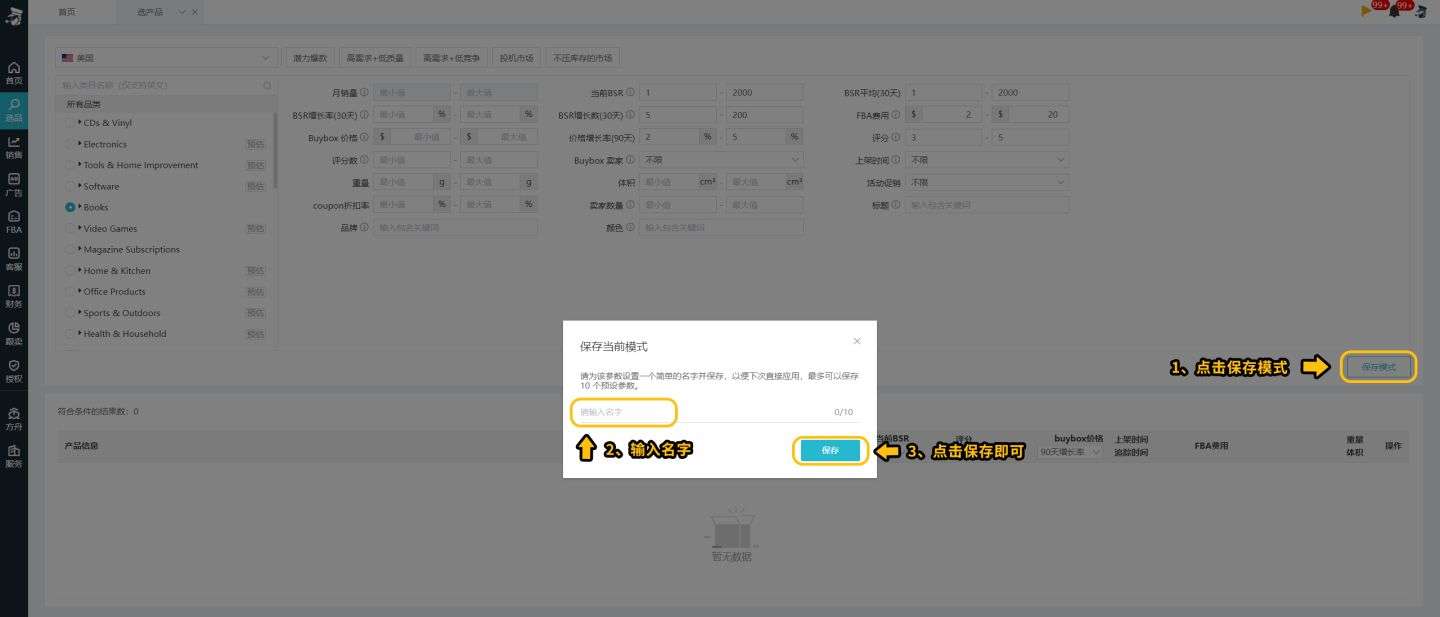The height and width of the screenshot is (617, 1440).
Task: Select the Office Products radio
Action: (70, 292)
